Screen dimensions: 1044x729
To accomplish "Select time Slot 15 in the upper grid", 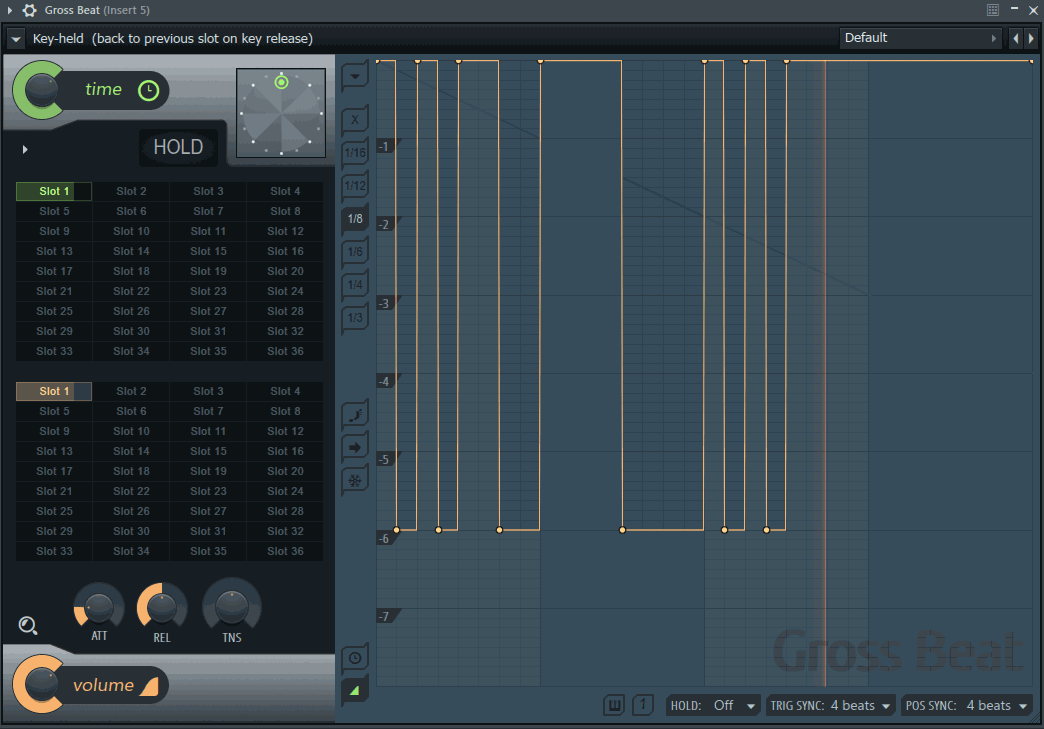I will (x=208, y=251).
